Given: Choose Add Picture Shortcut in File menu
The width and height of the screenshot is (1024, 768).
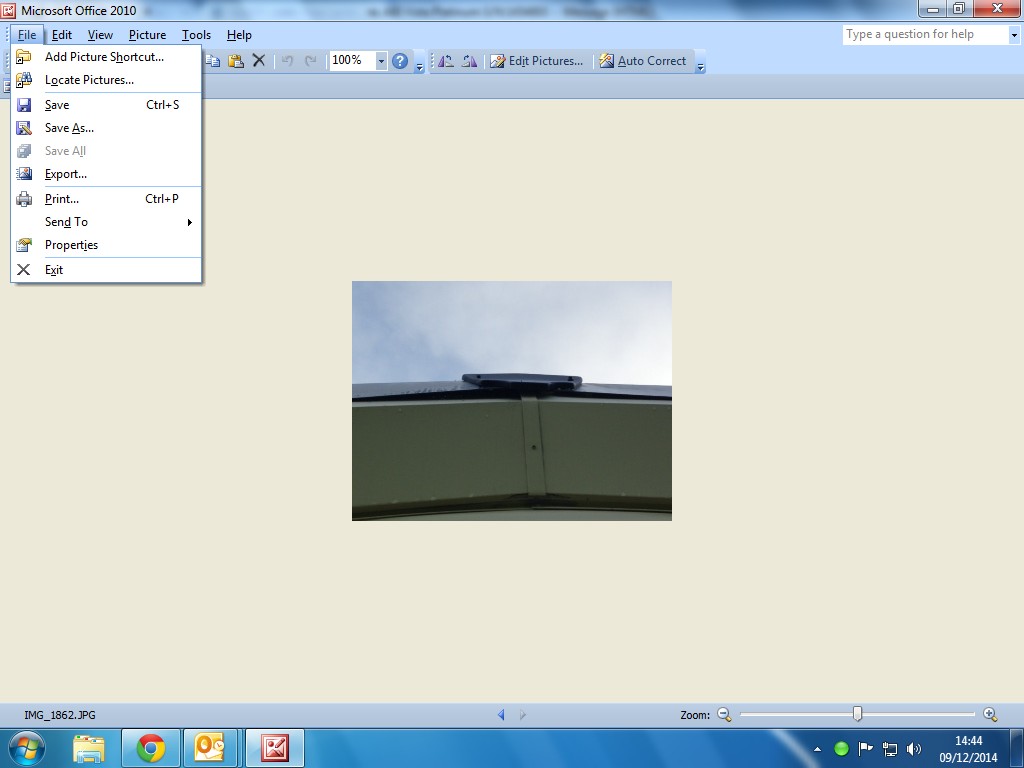Looking at the screenshot, I should 106,57.
